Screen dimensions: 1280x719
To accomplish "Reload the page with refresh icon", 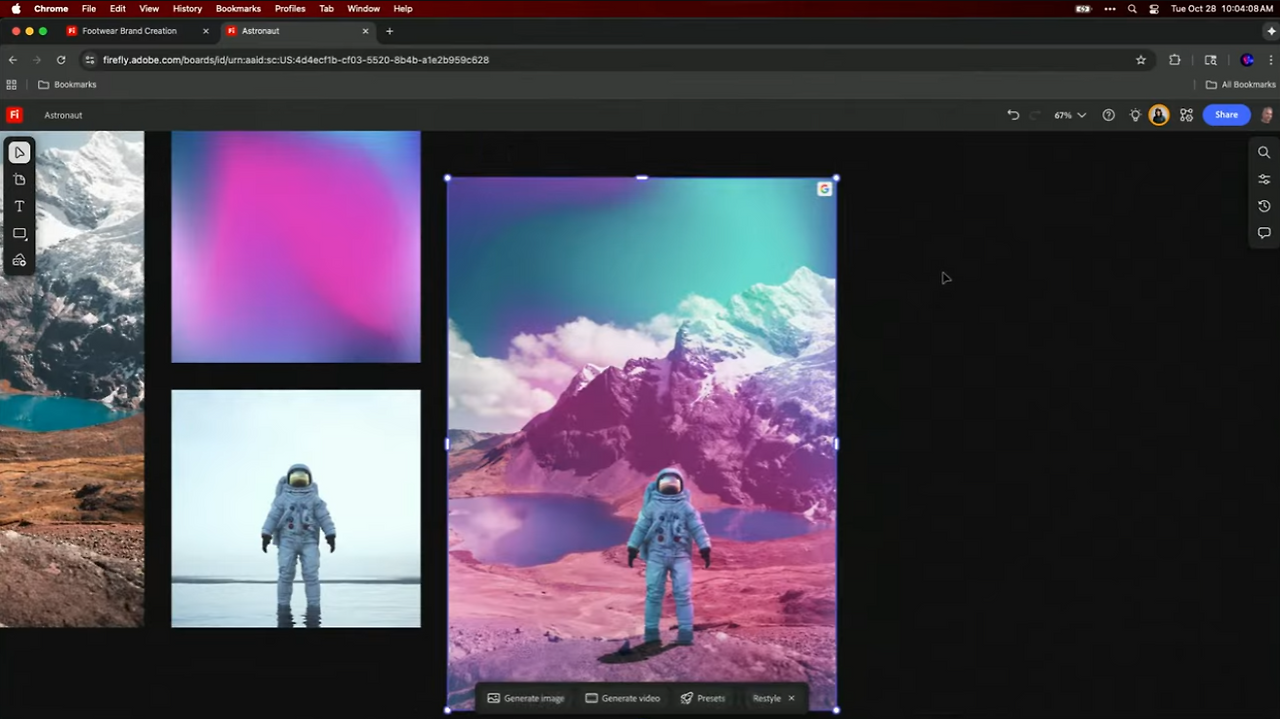I will pos(61,60).
